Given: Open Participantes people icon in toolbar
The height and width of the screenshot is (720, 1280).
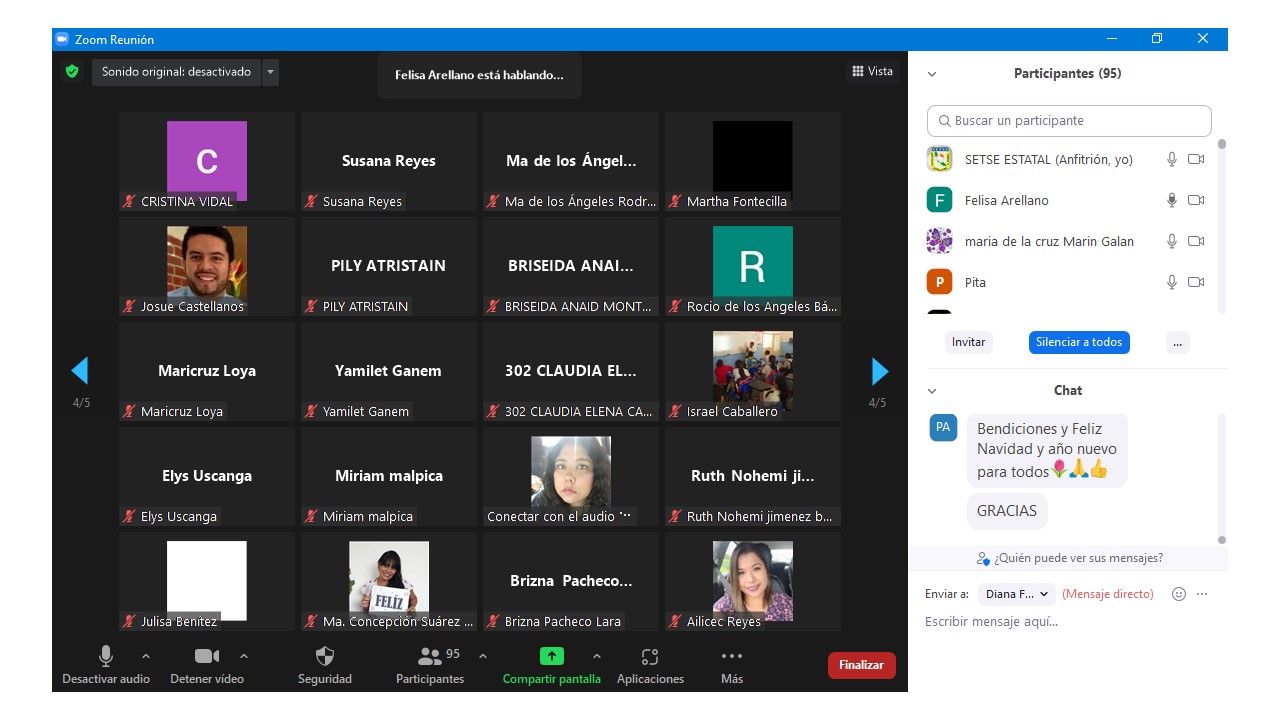Looking at the screenshot, I should [x=430, y=656].
